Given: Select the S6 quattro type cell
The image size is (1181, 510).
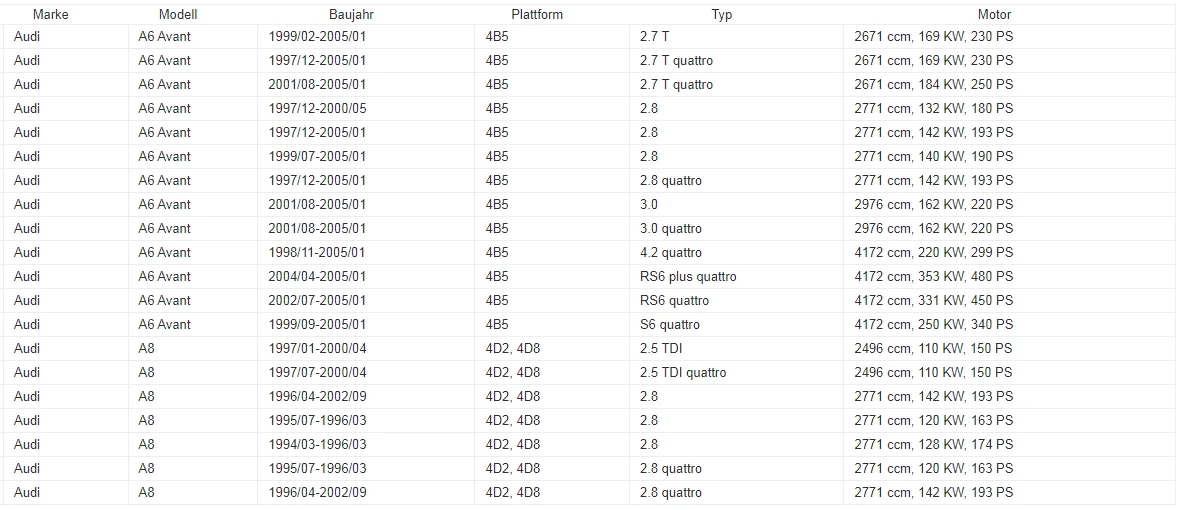Looking at the screenshot, I should coord(736,325).
